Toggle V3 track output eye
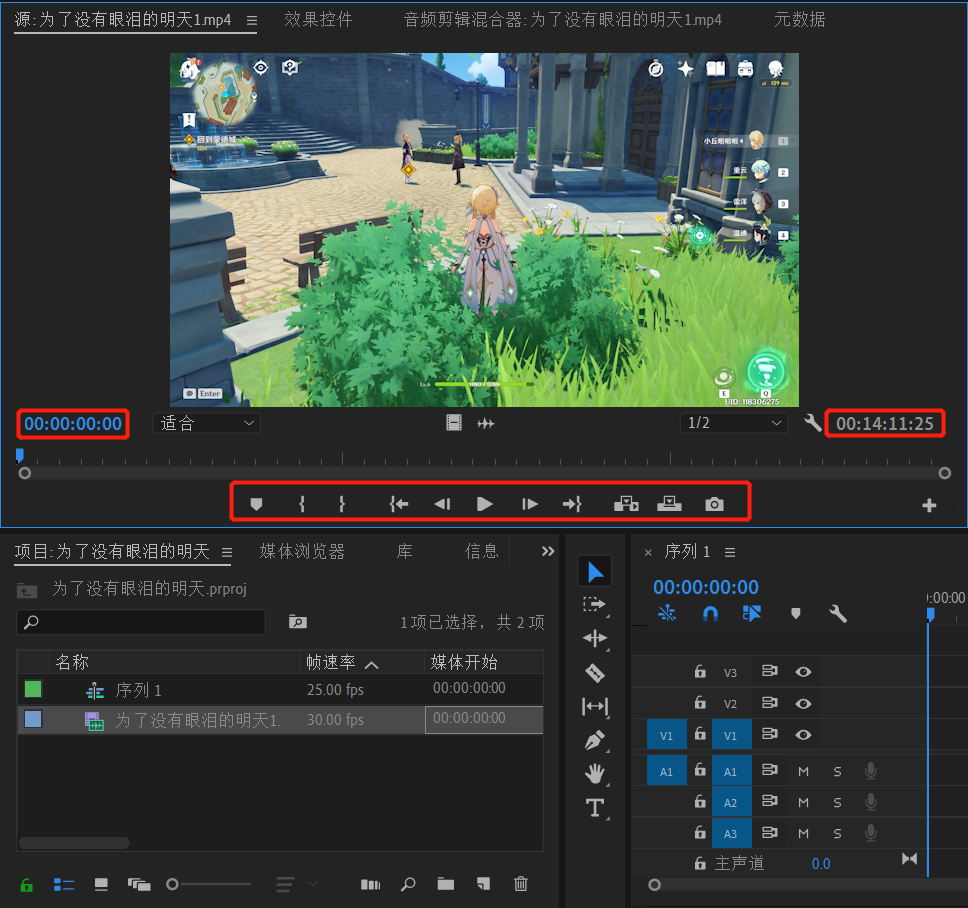The image size is (968, 908). point(803,672)
